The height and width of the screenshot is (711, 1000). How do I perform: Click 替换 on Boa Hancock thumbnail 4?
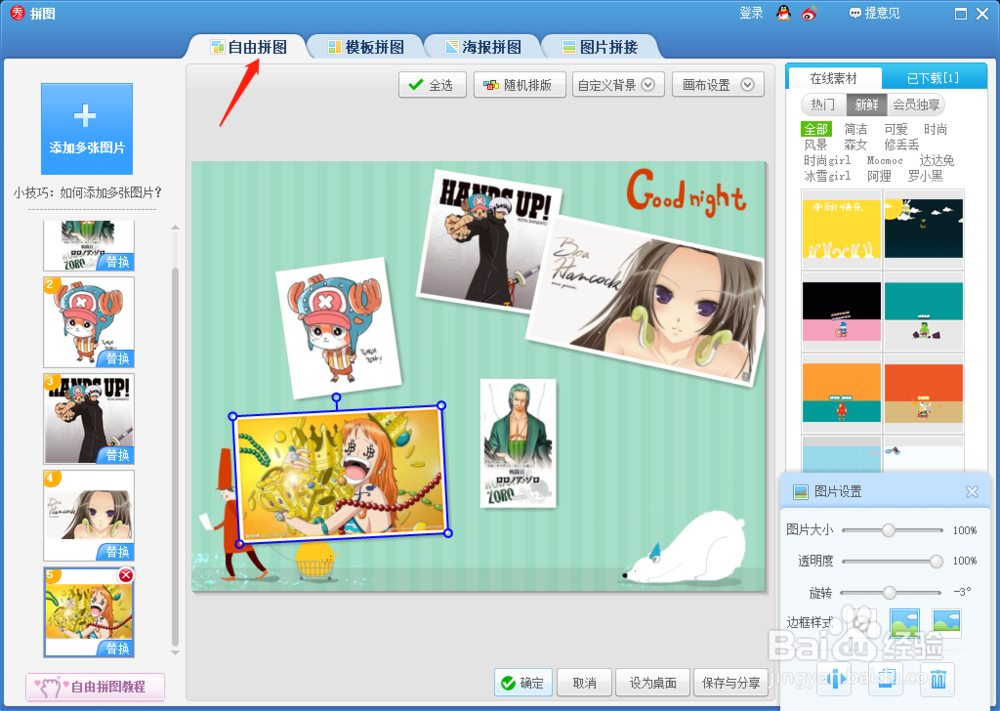click(x=117, y=552)
